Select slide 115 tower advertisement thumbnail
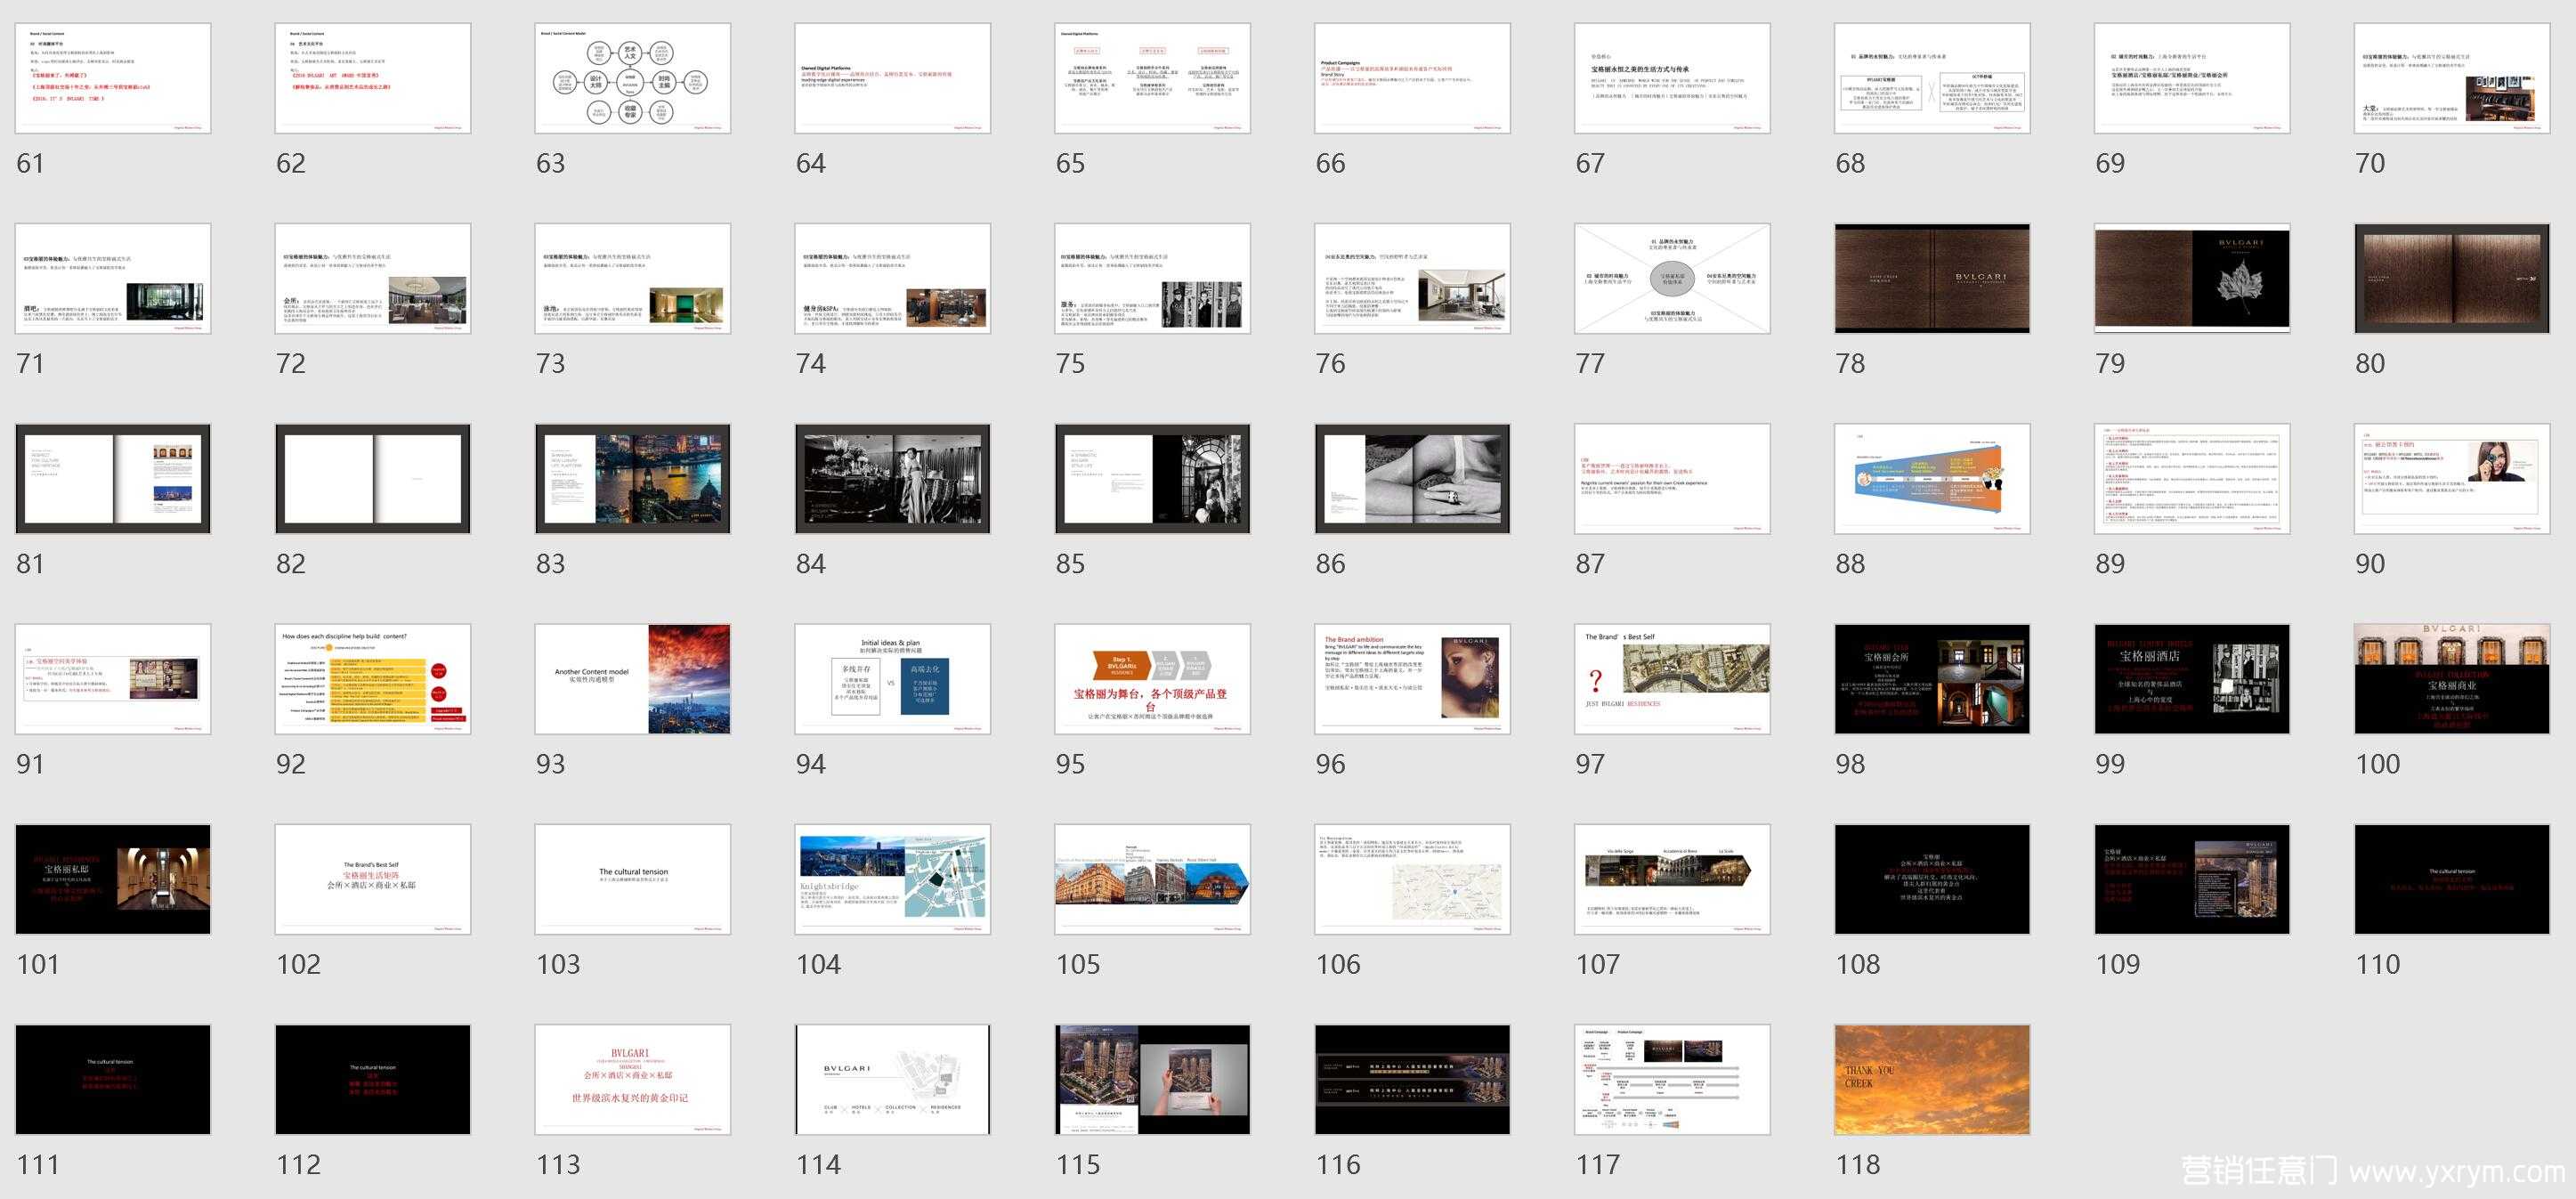 1153,1079
